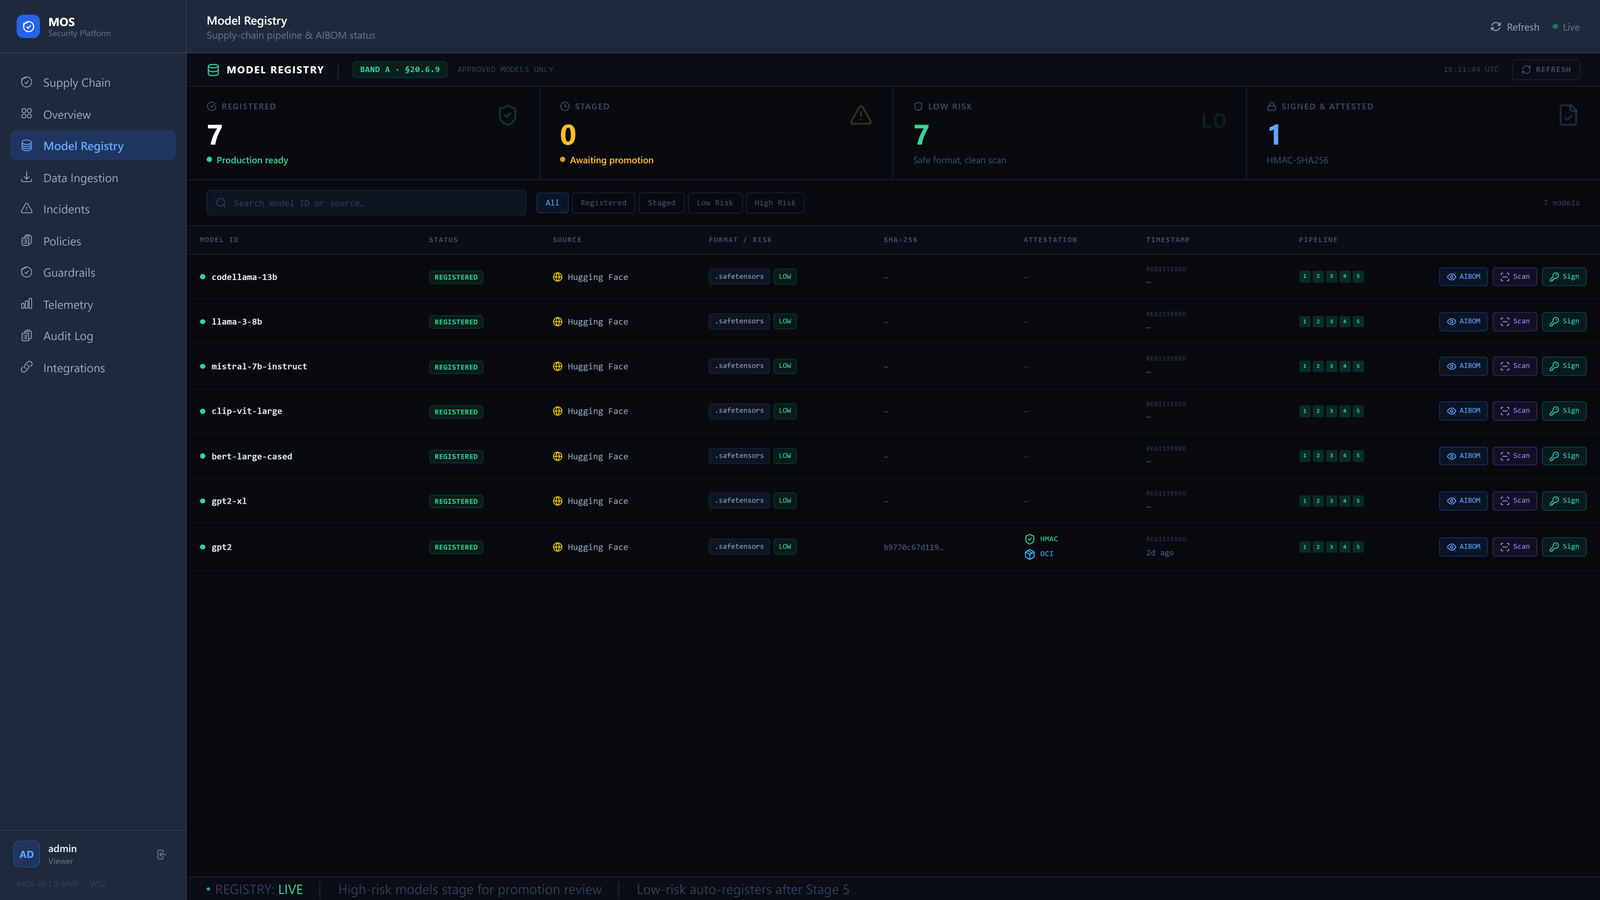
Task: Filter models by Staged
Action: click(x=661, y=203)
